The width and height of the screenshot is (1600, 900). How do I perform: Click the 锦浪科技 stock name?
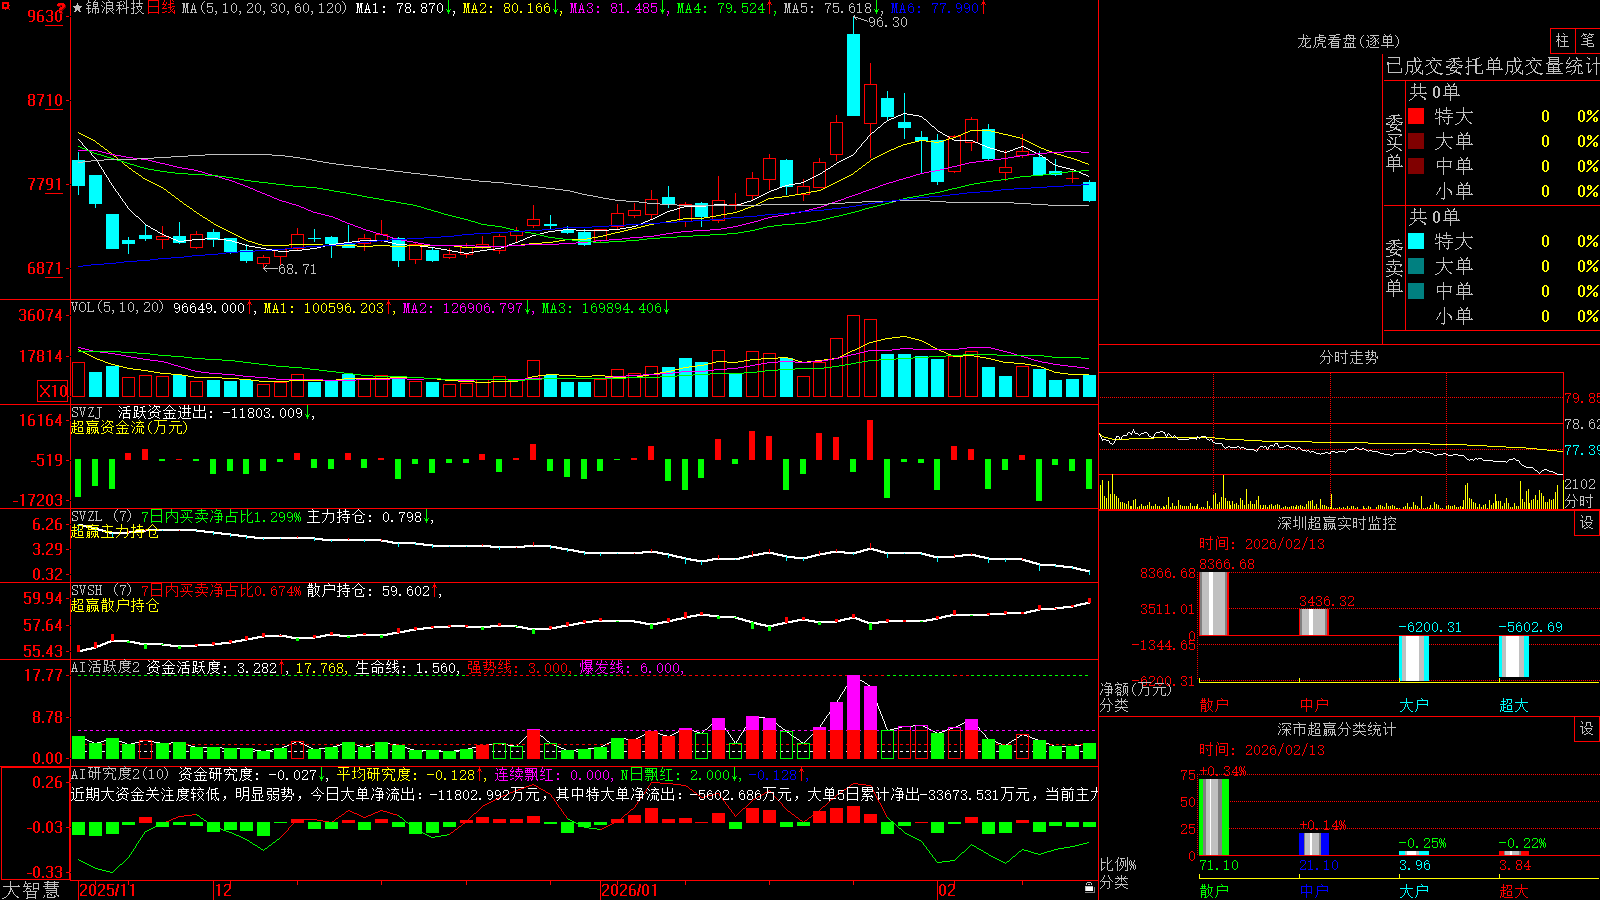(115, 8)
